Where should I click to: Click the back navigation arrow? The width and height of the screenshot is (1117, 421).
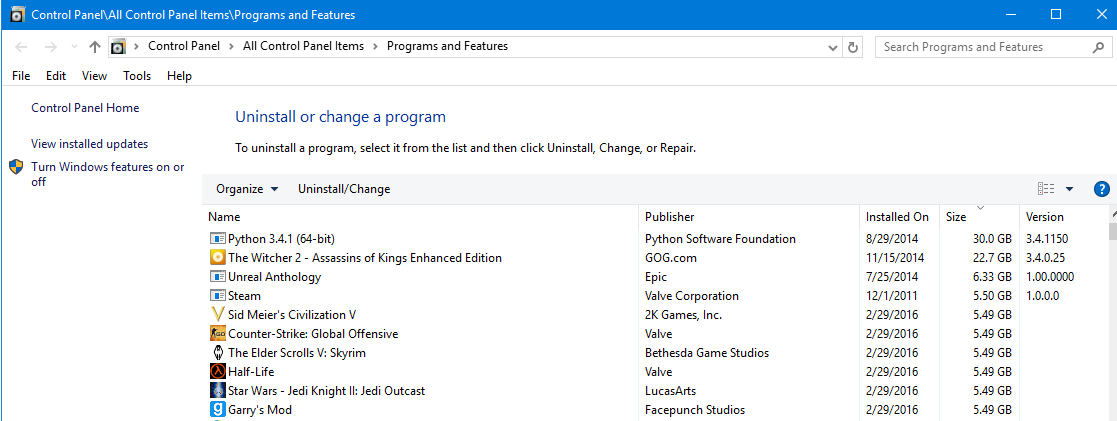[21, 47]
